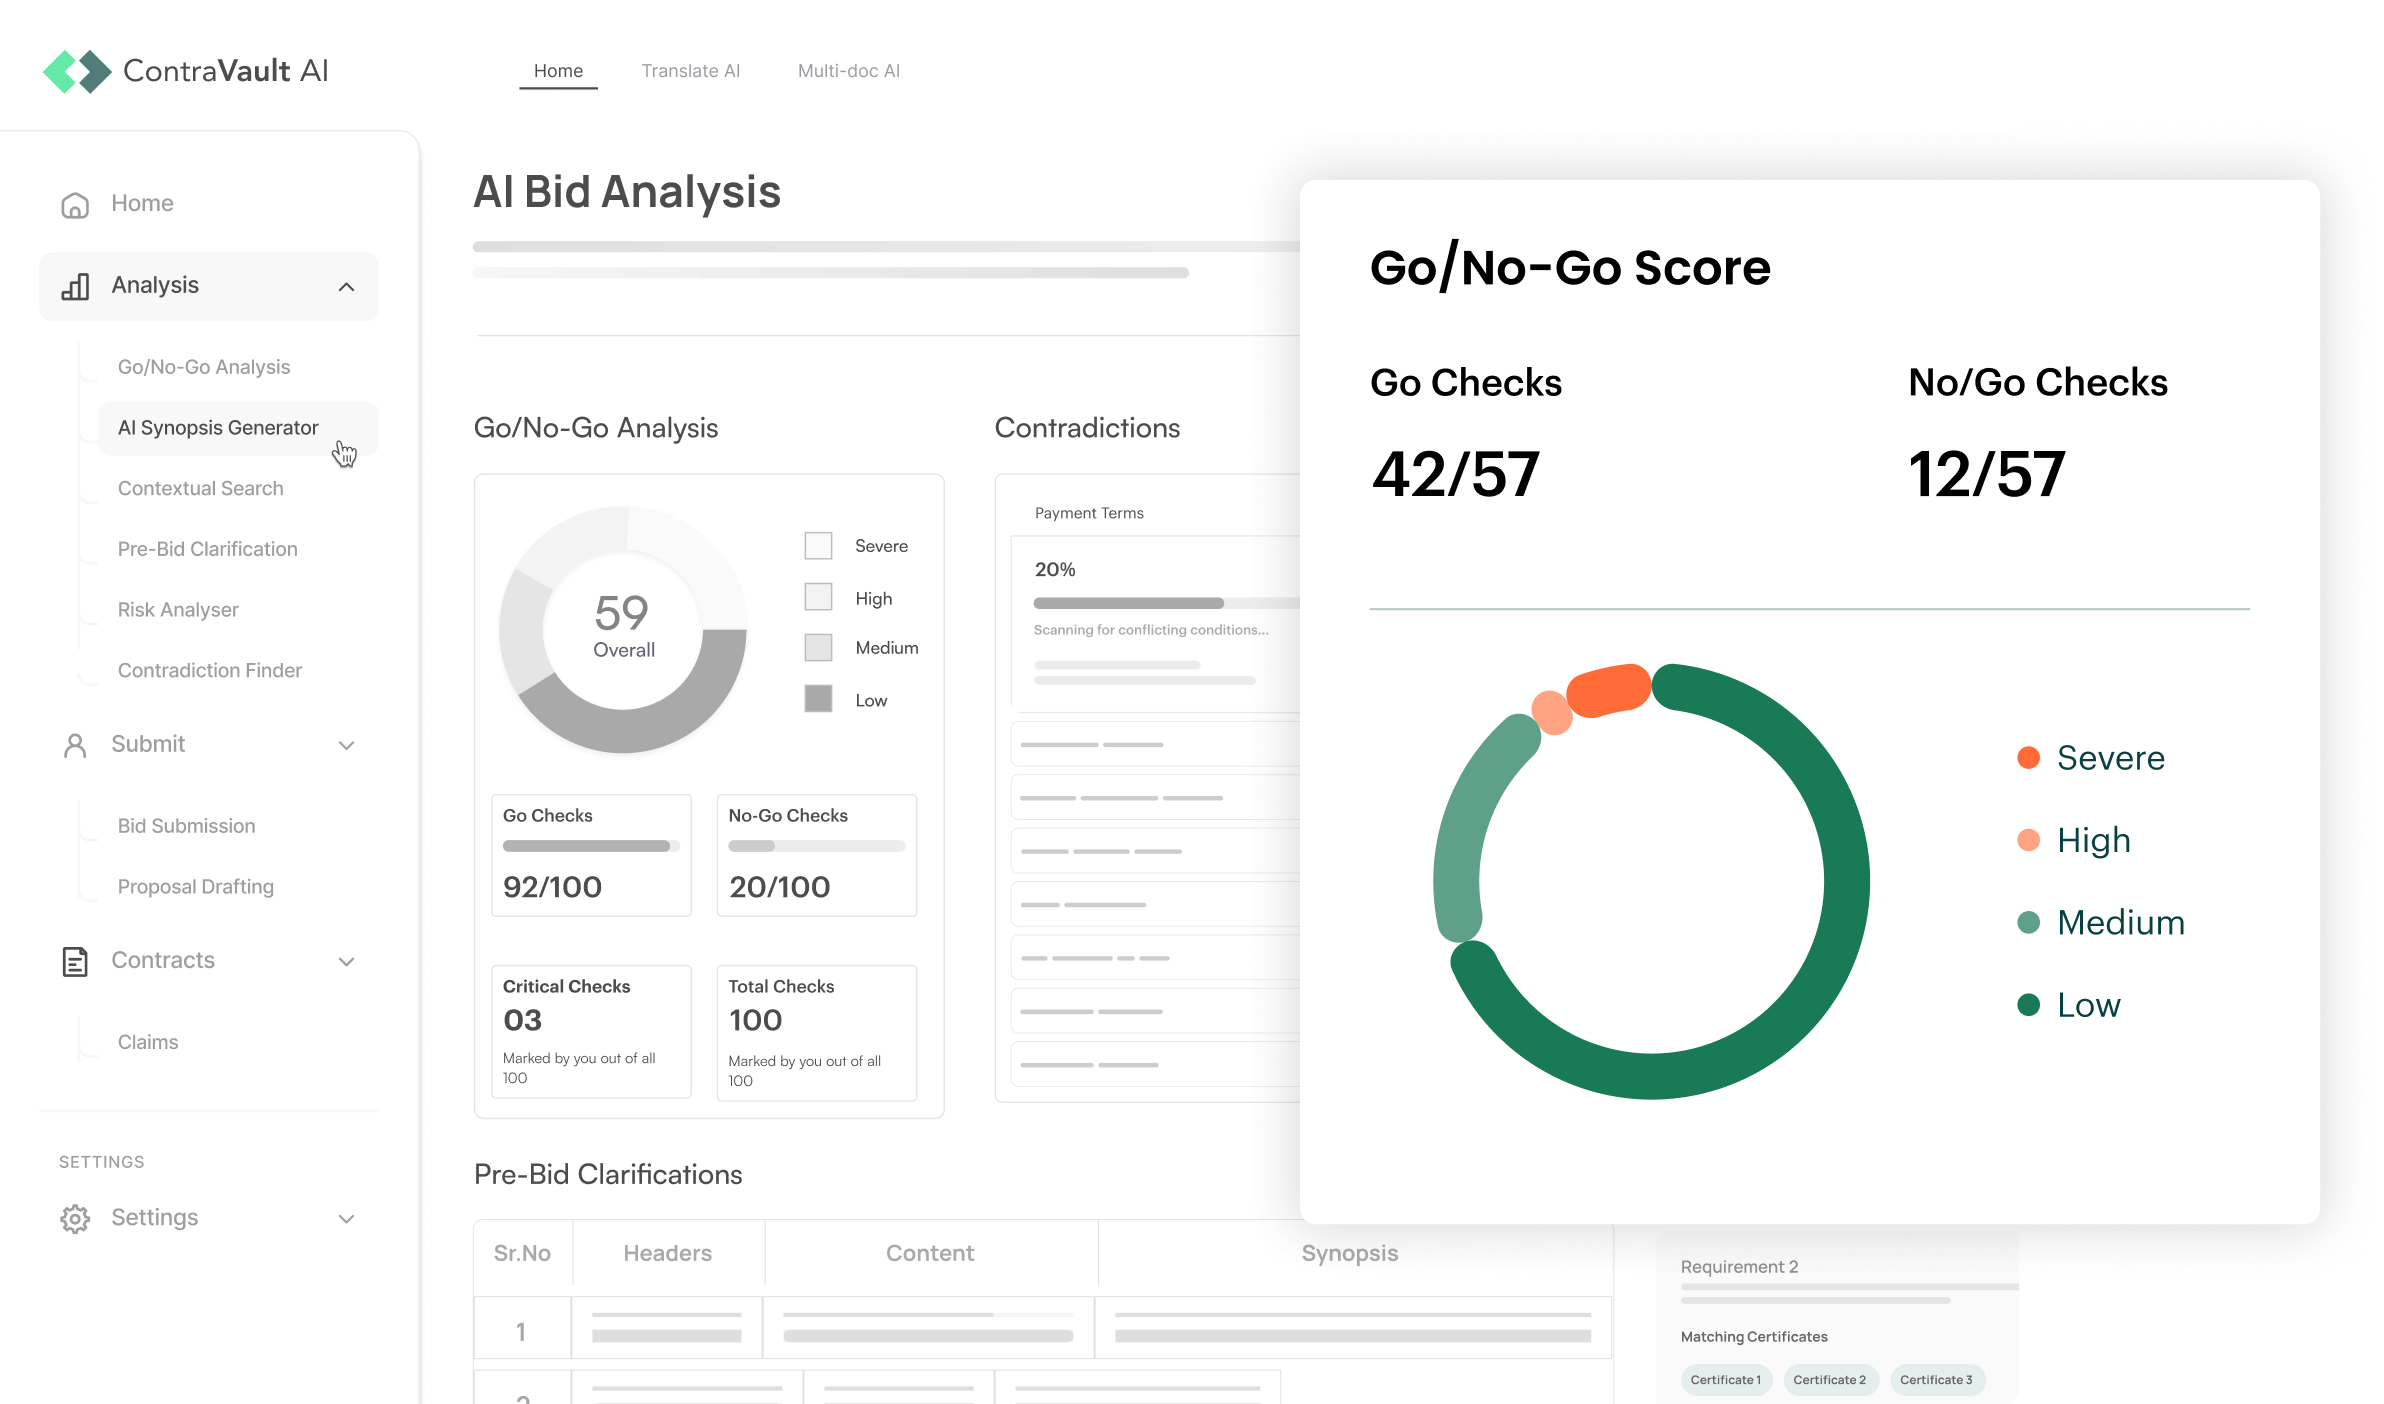Toggle the Severe checkbox in donut legend

point(818,546)
